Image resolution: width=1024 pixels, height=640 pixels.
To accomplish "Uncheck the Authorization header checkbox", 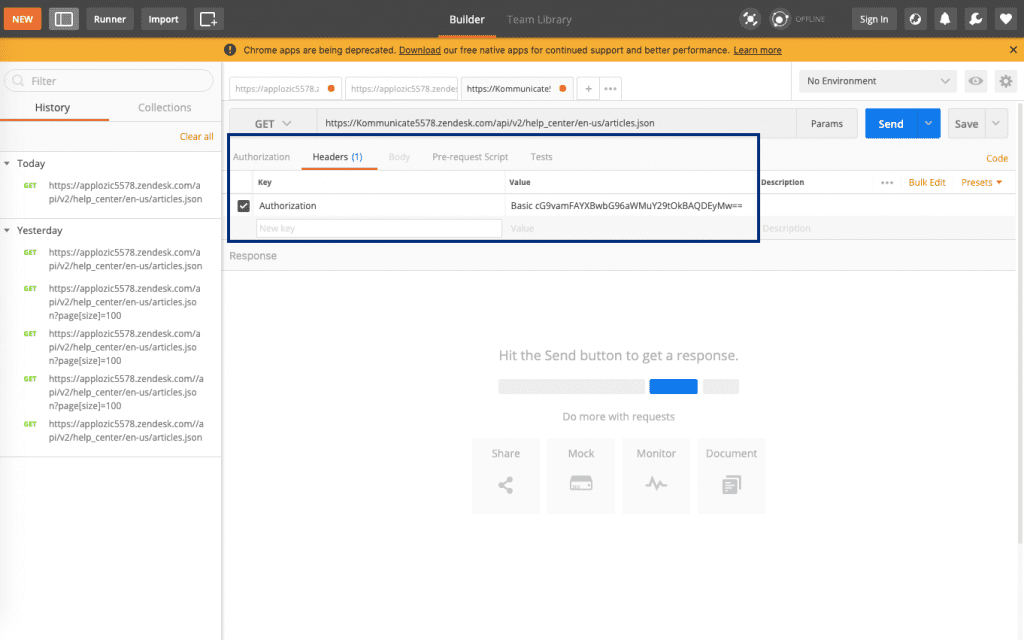I will pos(244,206).
